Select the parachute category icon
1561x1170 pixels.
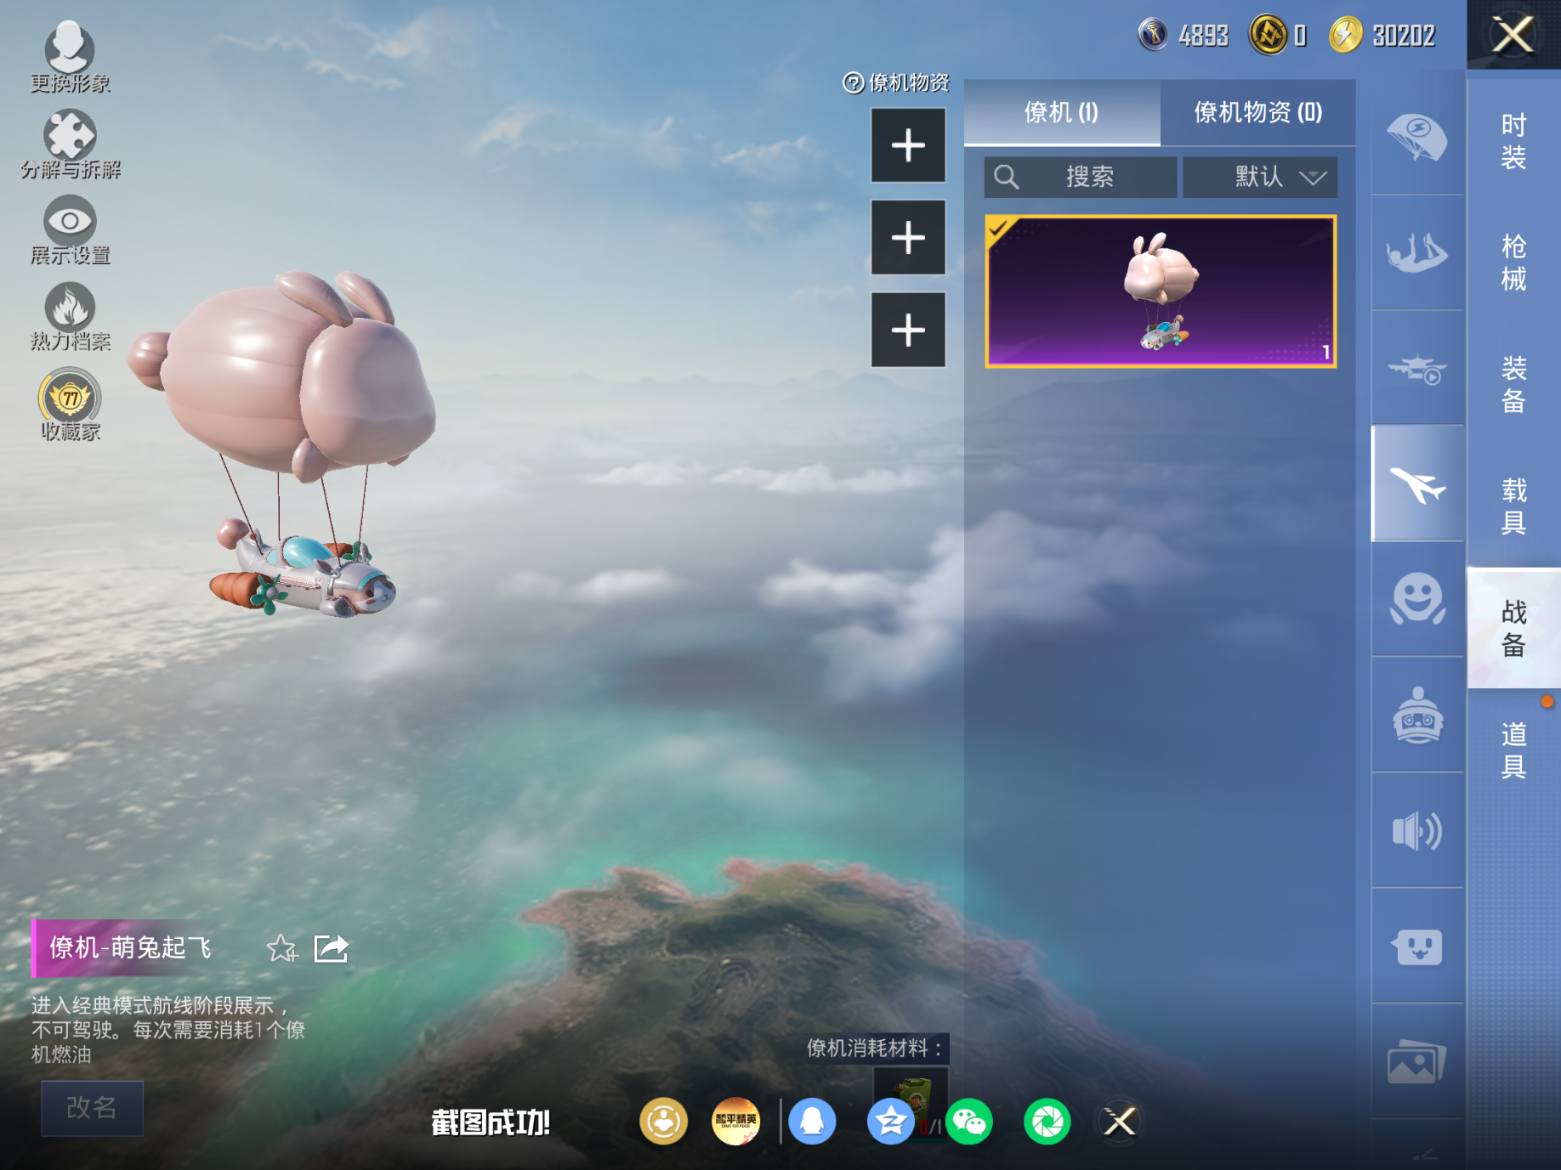(x=1417, y=138)
